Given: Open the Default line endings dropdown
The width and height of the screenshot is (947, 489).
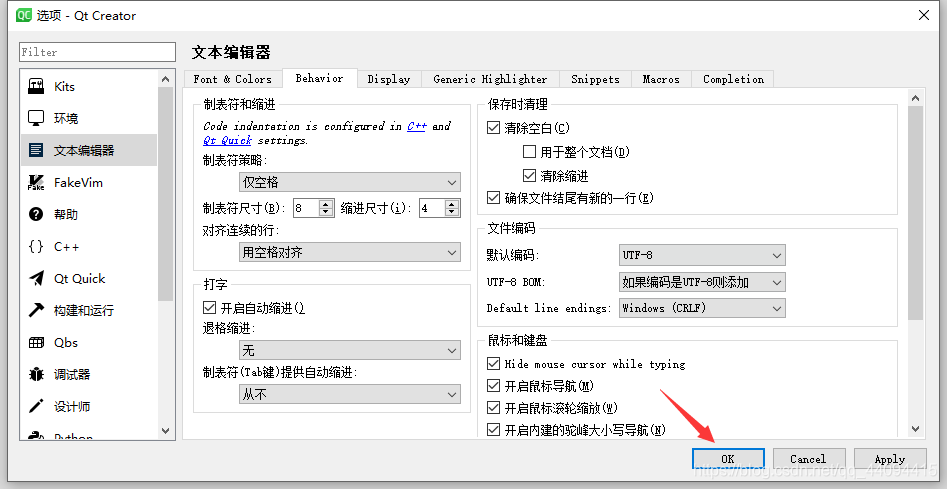Looking at the screenshot, I should pyautogui.click(x=702, y=308).
